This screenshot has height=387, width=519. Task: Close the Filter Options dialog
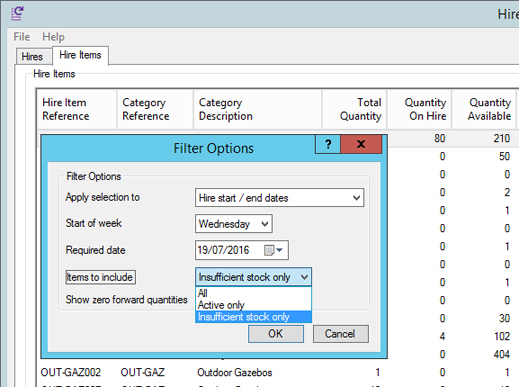coord(361,144)
